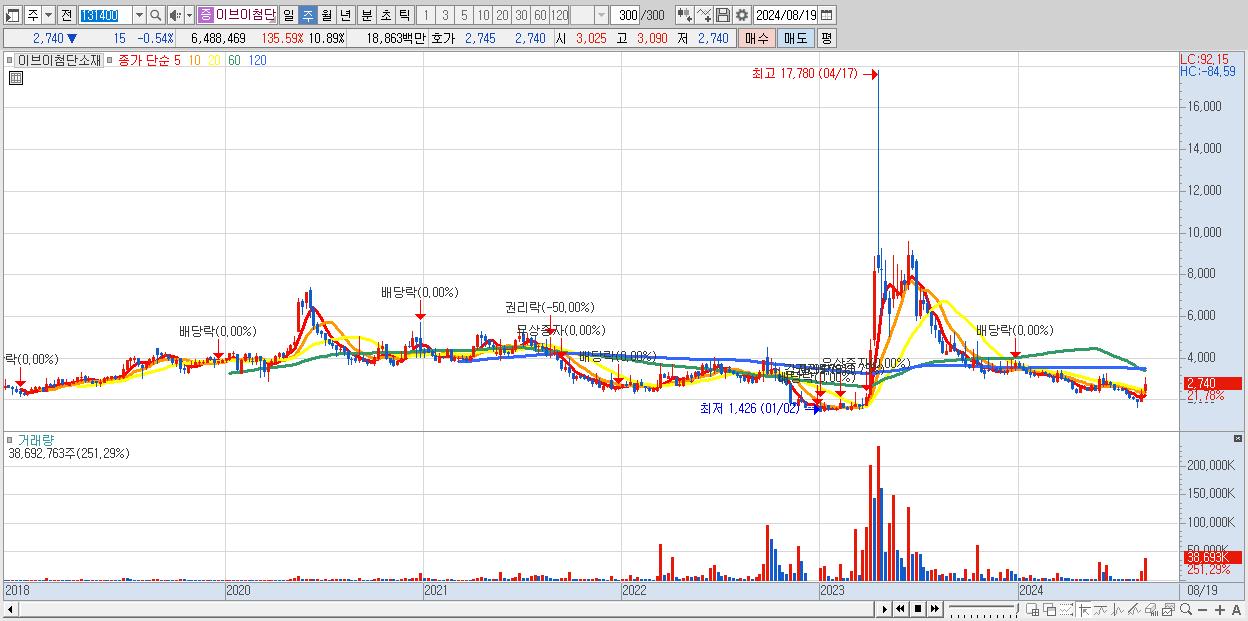Click the 전 button

pos(66,15)
